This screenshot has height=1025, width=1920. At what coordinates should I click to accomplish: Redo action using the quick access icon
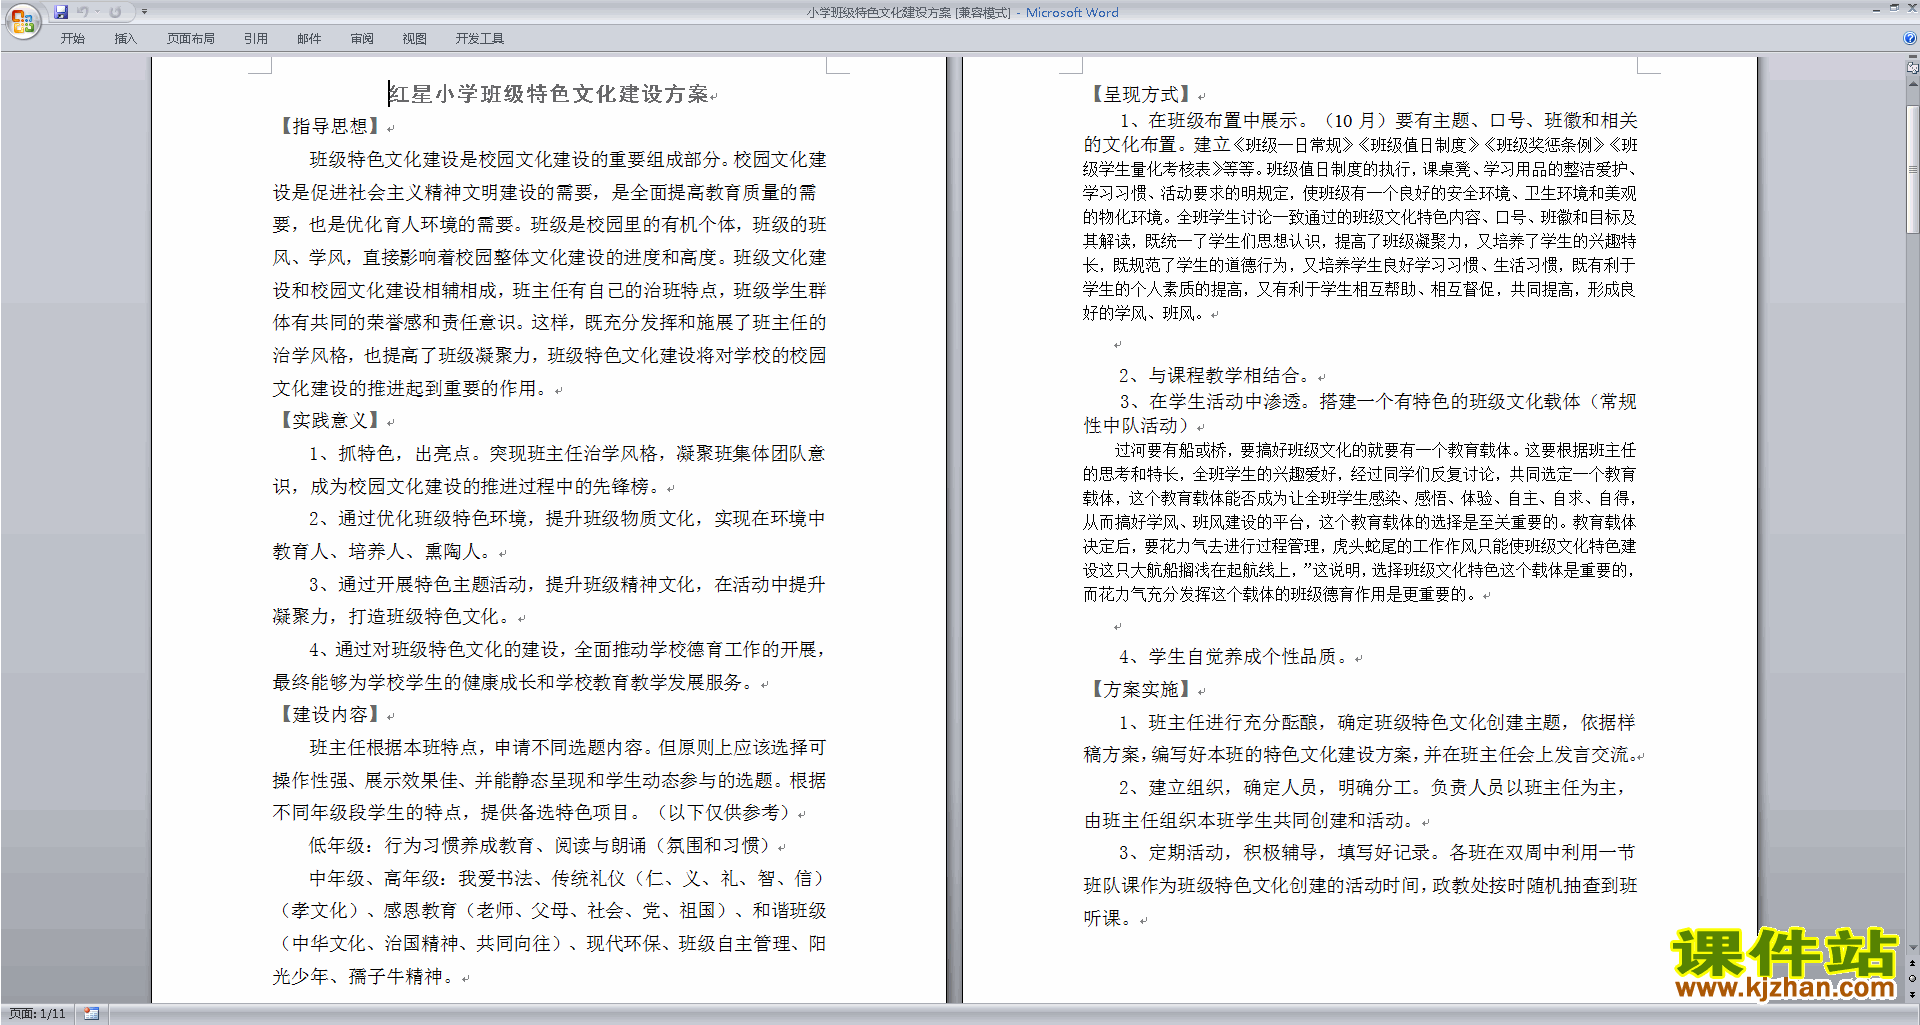(x=115, y=12)
